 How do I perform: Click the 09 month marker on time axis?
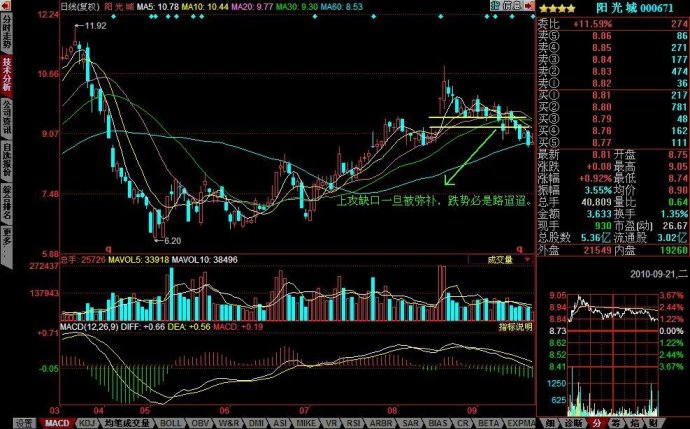pos(472,411)
